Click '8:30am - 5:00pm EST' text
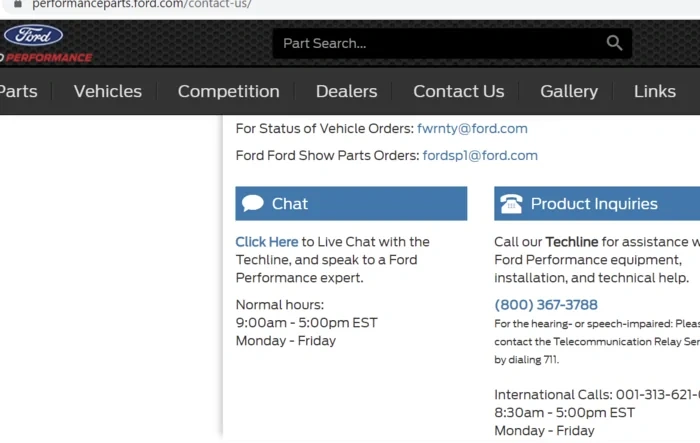Image resolution: width=700 pixels, height=443 pixels. click(564, 413)
